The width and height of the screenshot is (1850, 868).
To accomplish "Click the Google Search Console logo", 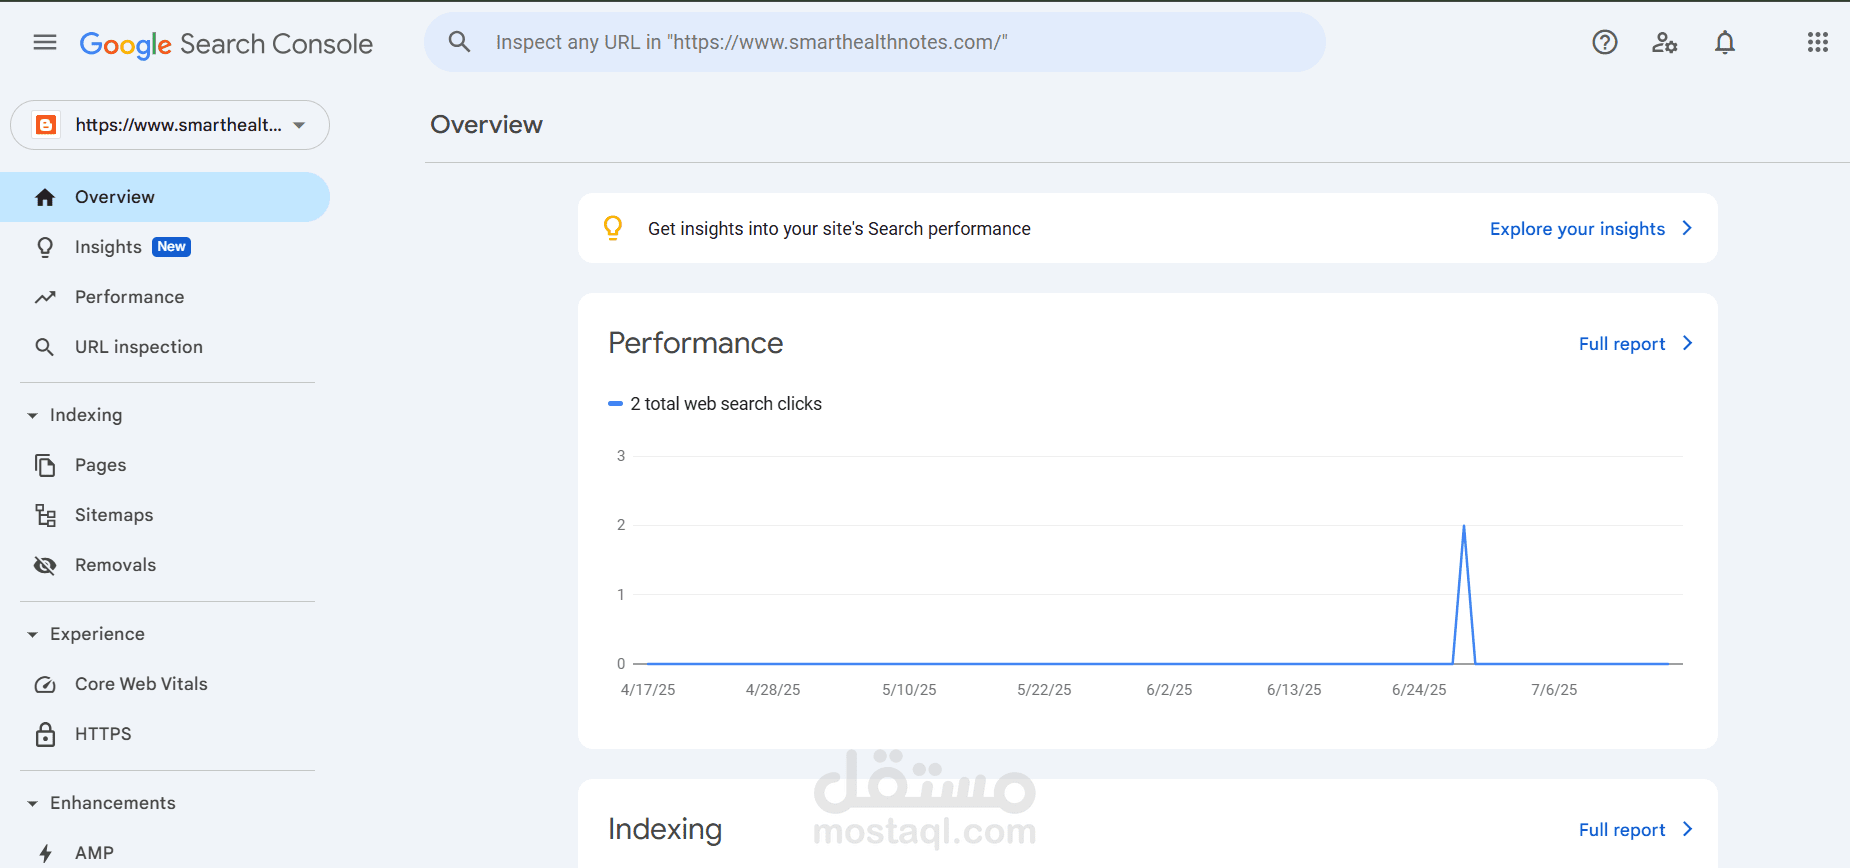I will click(x=226, y=44).
